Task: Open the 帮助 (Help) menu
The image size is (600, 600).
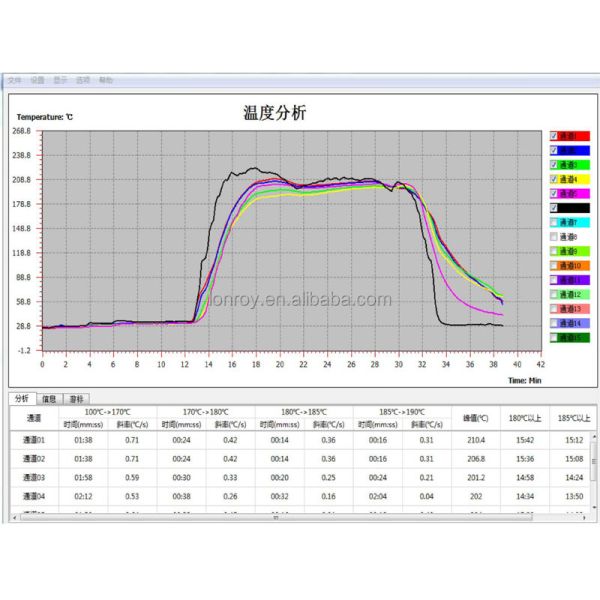Action: pos(106,80)
